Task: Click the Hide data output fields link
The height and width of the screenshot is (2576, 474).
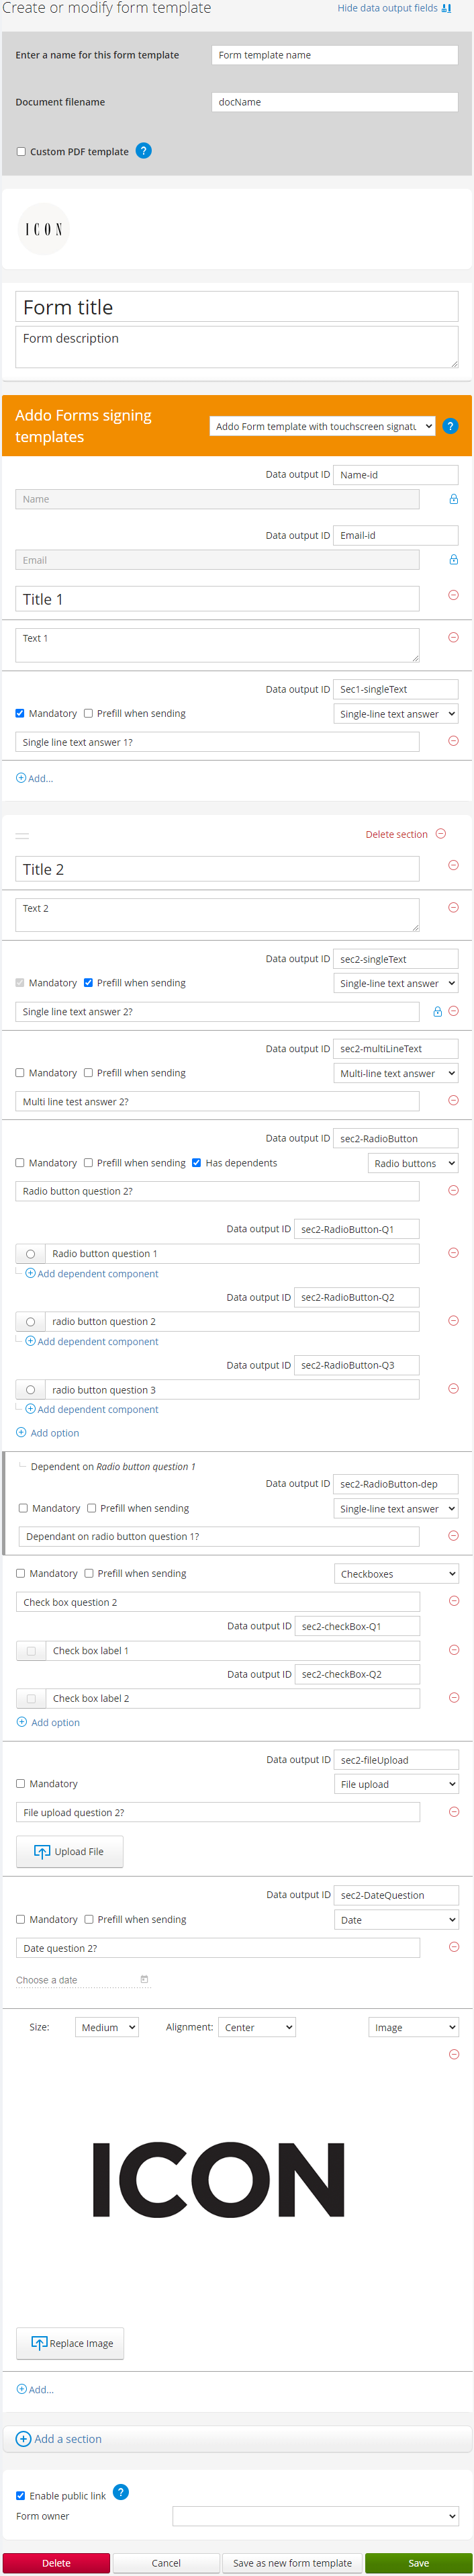Action: (x=394, y=8)
